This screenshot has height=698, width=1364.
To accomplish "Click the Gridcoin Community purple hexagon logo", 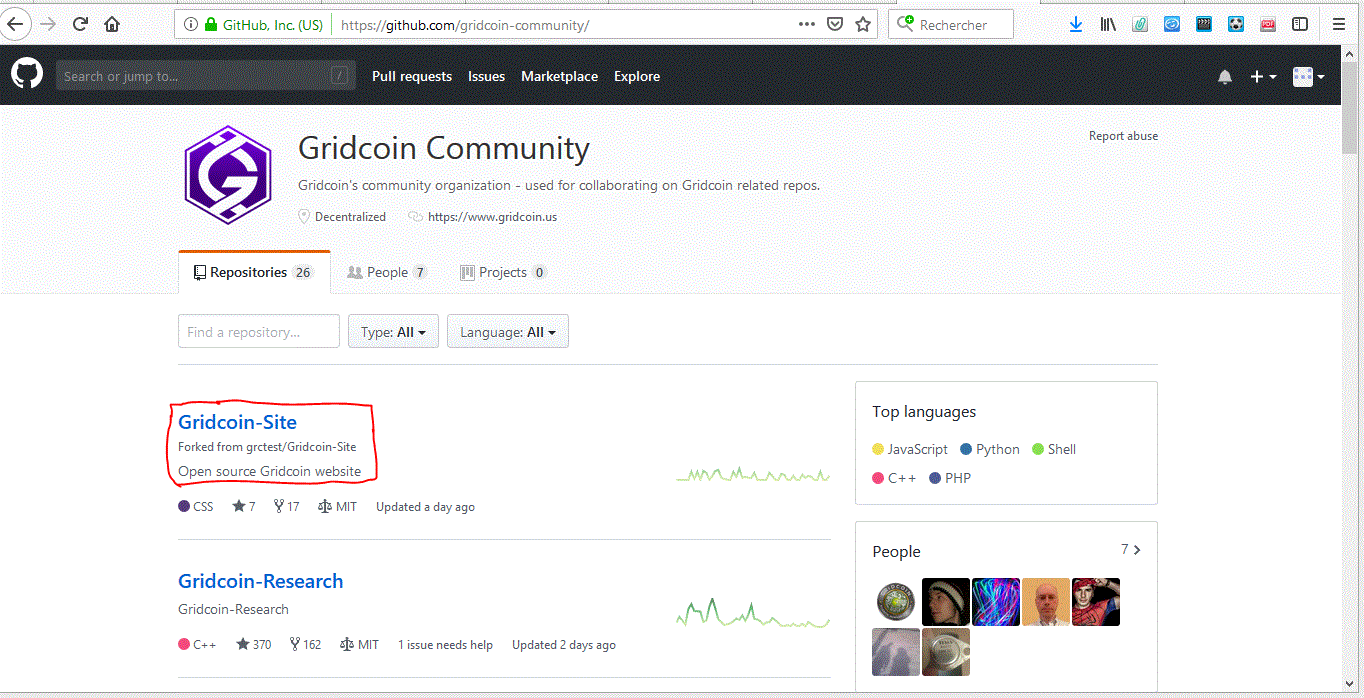I will (228, 175).
